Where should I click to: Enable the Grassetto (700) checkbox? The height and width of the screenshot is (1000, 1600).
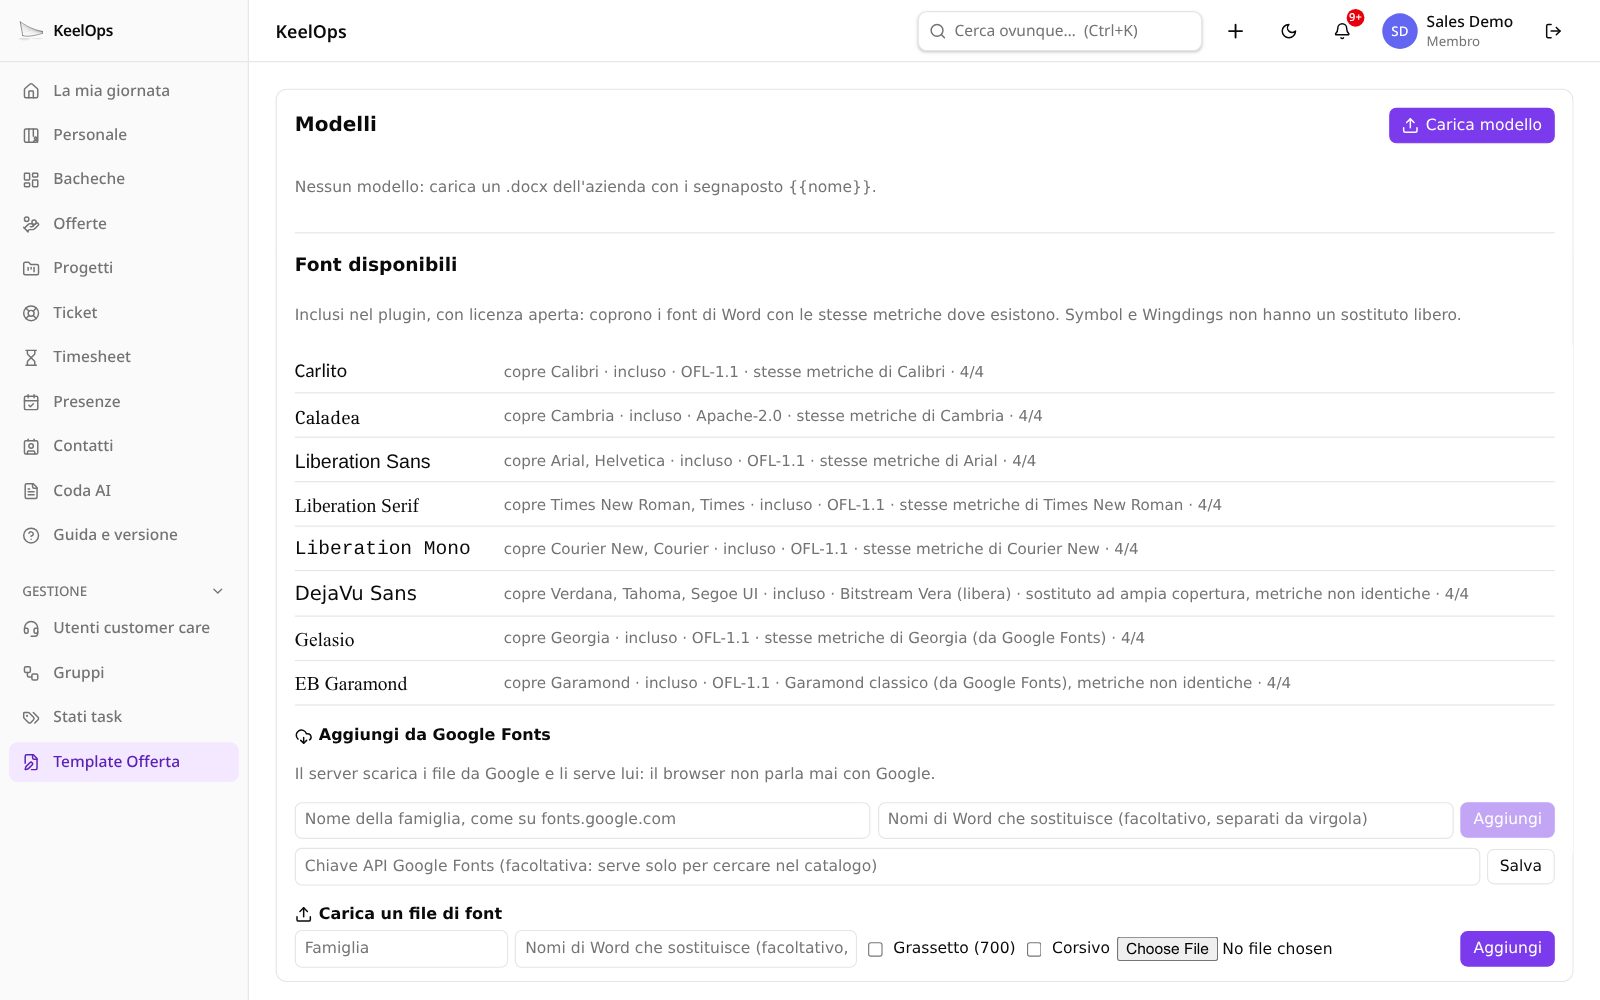[x=875, y=949]
